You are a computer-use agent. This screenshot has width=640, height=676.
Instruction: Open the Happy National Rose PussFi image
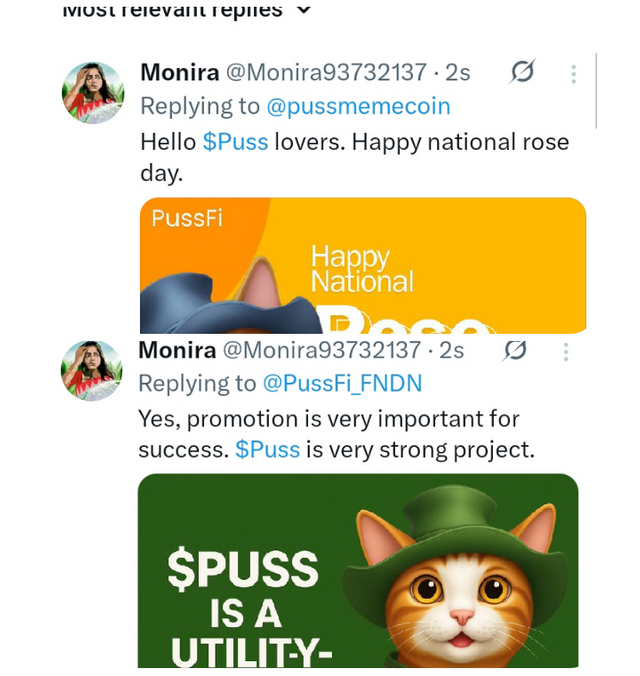tap(362, 265)
